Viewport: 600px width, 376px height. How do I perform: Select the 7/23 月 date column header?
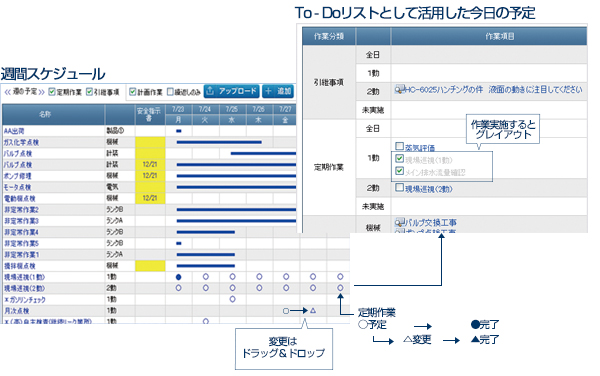coord(178,114)
